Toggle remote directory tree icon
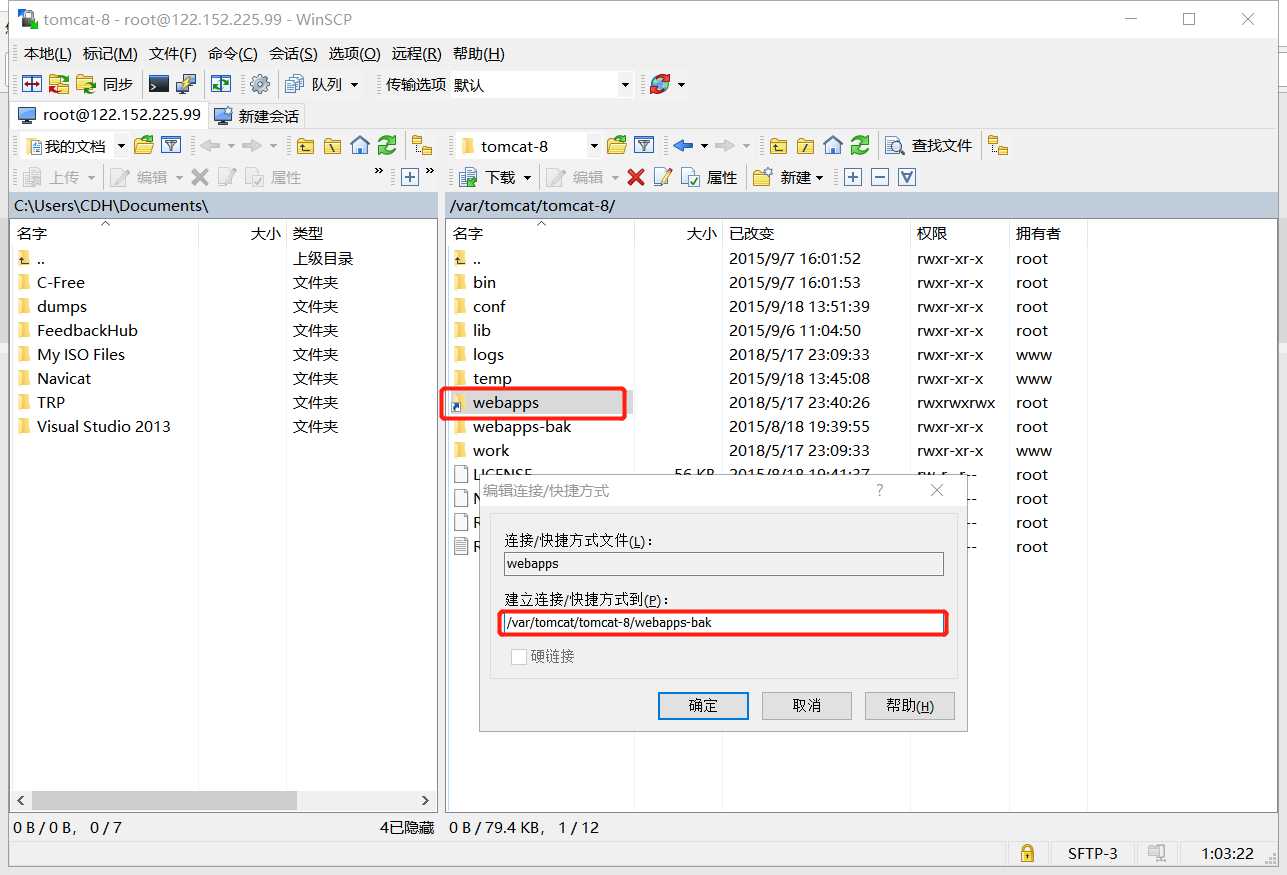This screenshot has width=1287, height=875. tap(997, 146)
